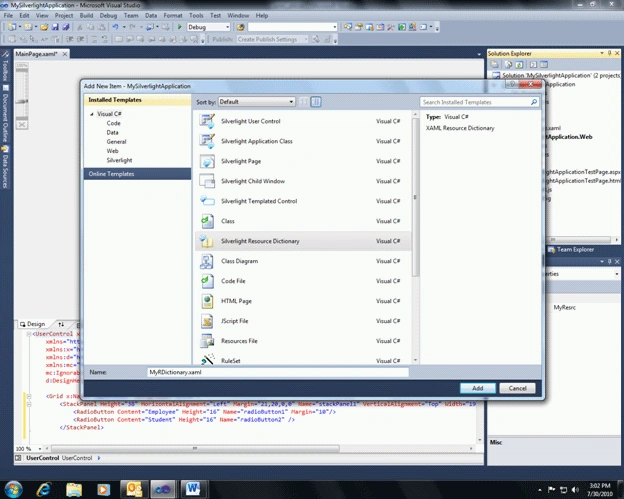Viewport: 624px width, 499px height.
Task: Click the Cancel button
Action: click(x=517, y=388)
